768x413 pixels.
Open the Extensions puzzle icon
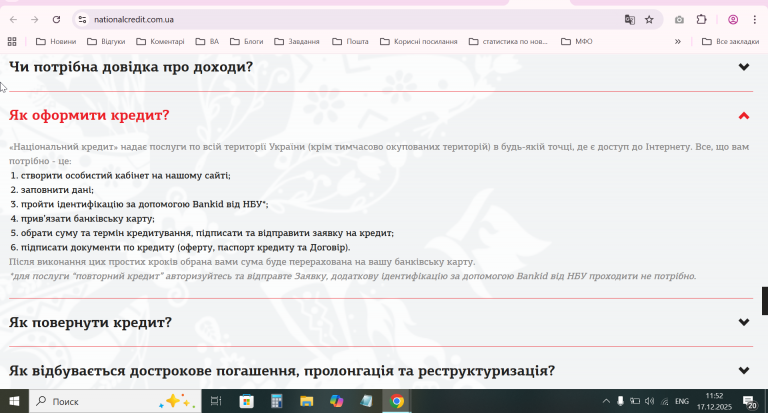point(701,20)
